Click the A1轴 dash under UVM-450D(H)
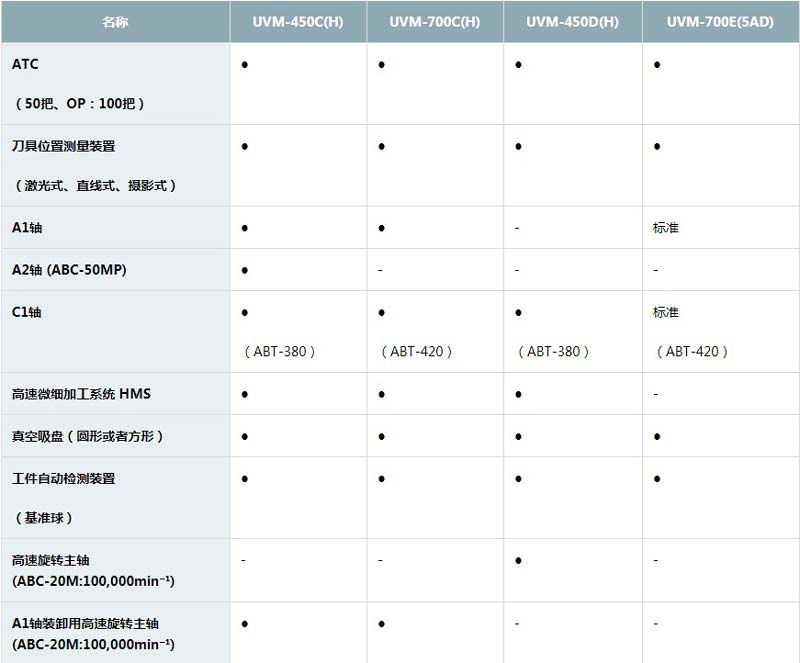Viewport: 800px width, 663px height. coord(517,228)
